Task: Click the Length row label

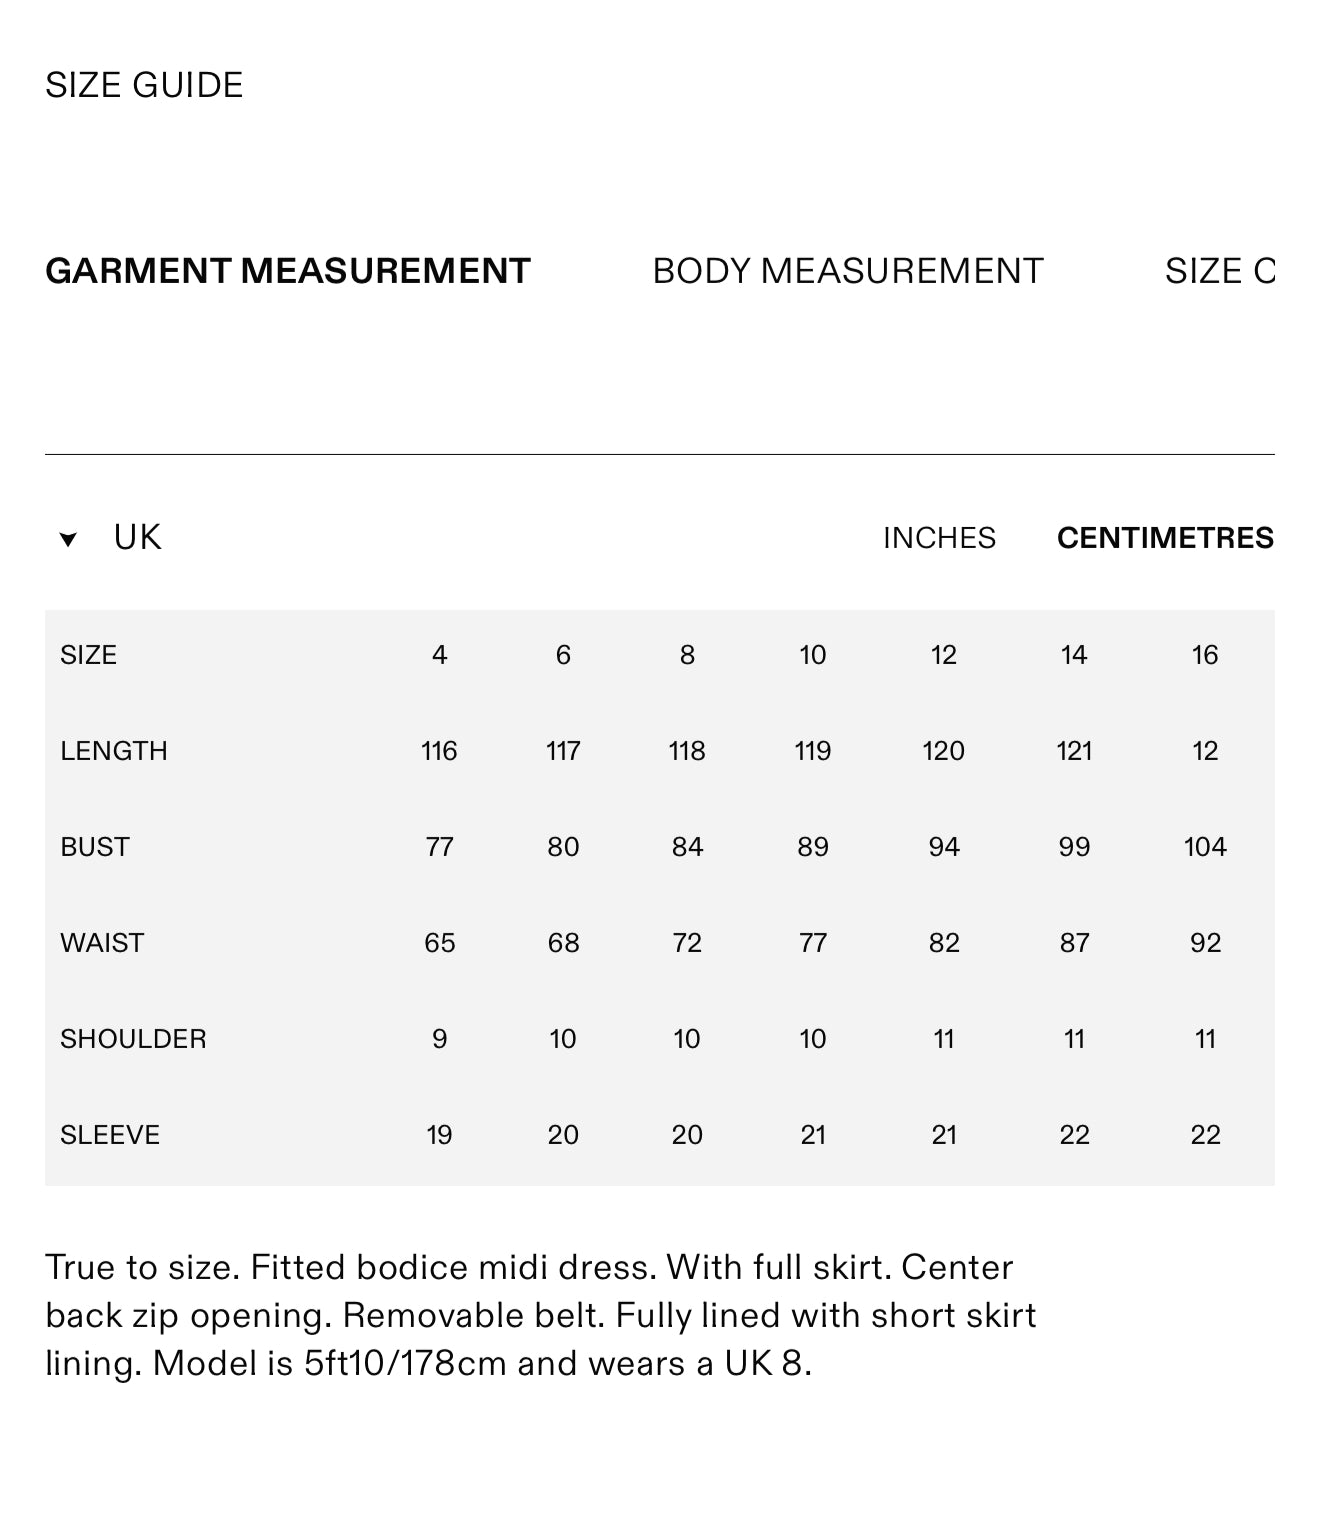Action: point(114,751)
